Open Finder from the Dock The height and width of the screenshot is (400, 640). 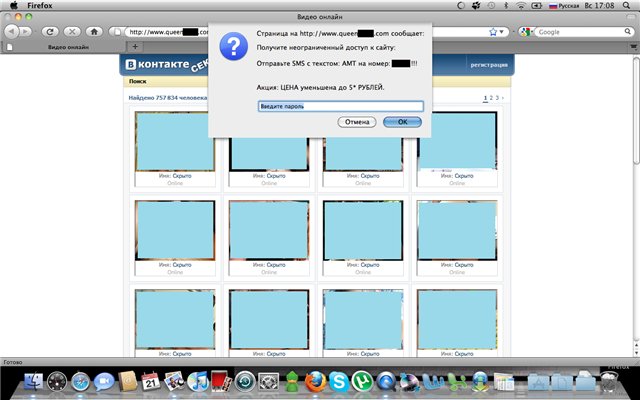(35, 381)
